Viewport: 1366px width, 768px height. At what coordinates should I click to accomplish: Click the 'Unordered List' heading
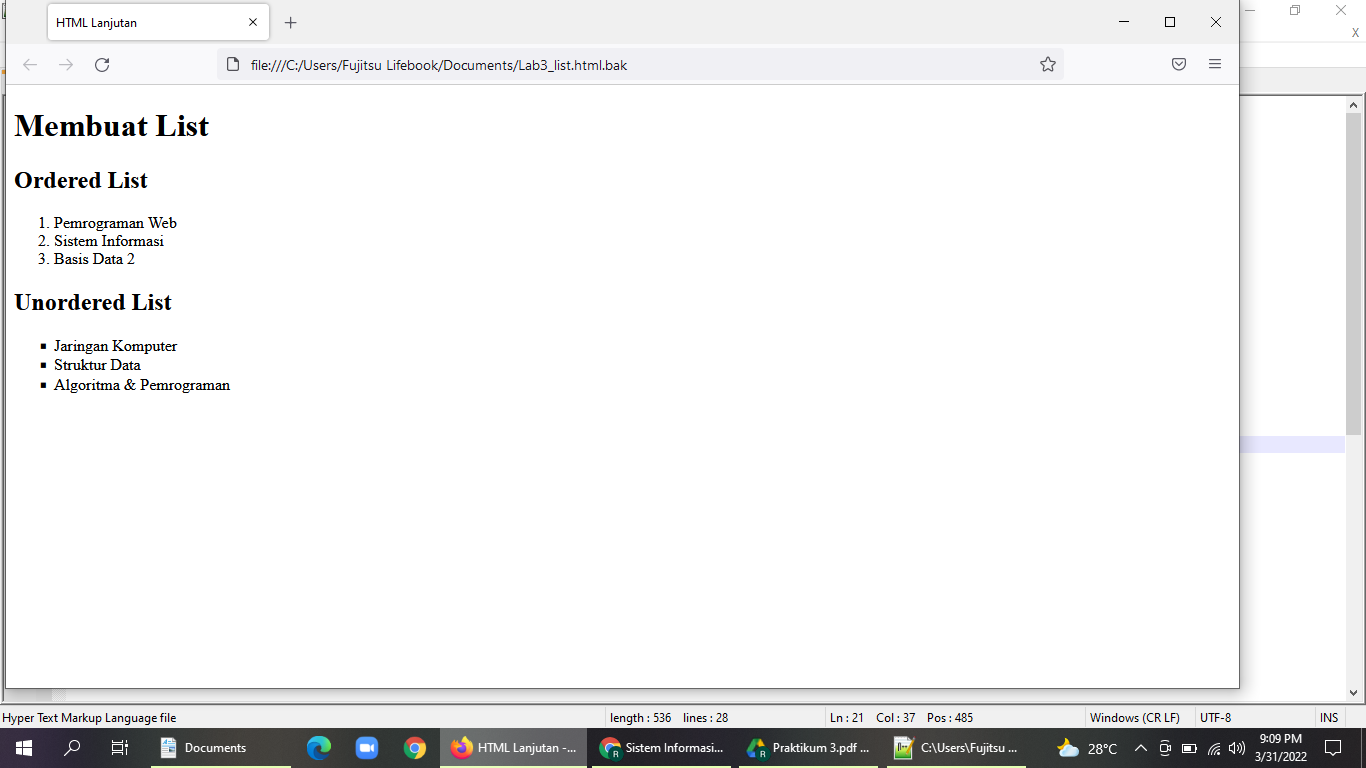pyautogui.click(x=93, y=302)
